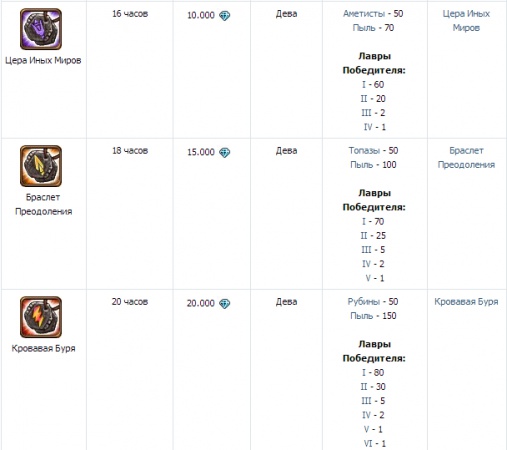Open Браслет Преодоления link in last column
This screenshot has height=450, width=507.
point(466,158)
